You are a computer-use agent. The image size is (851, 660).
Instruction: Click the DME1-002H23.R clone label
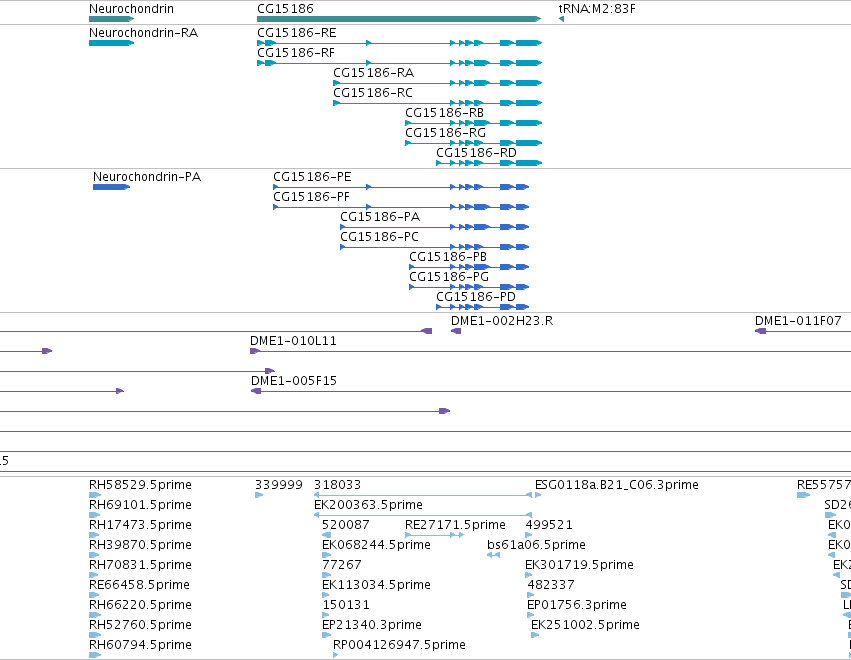[502, 321]
